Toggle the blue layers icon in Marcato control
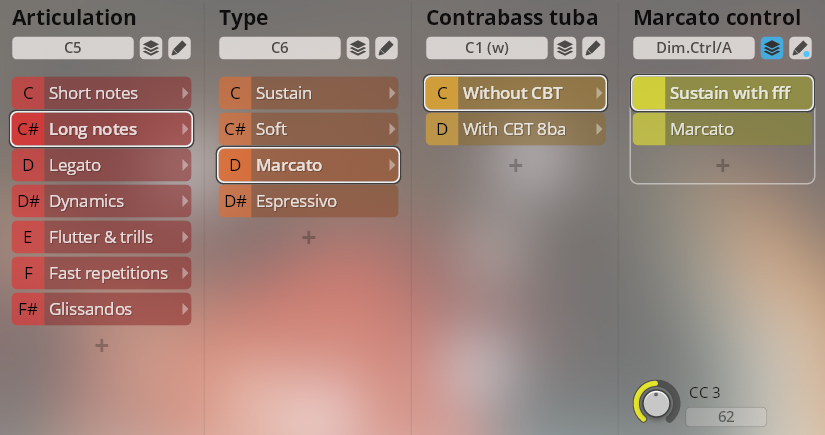 click(771, 47)
